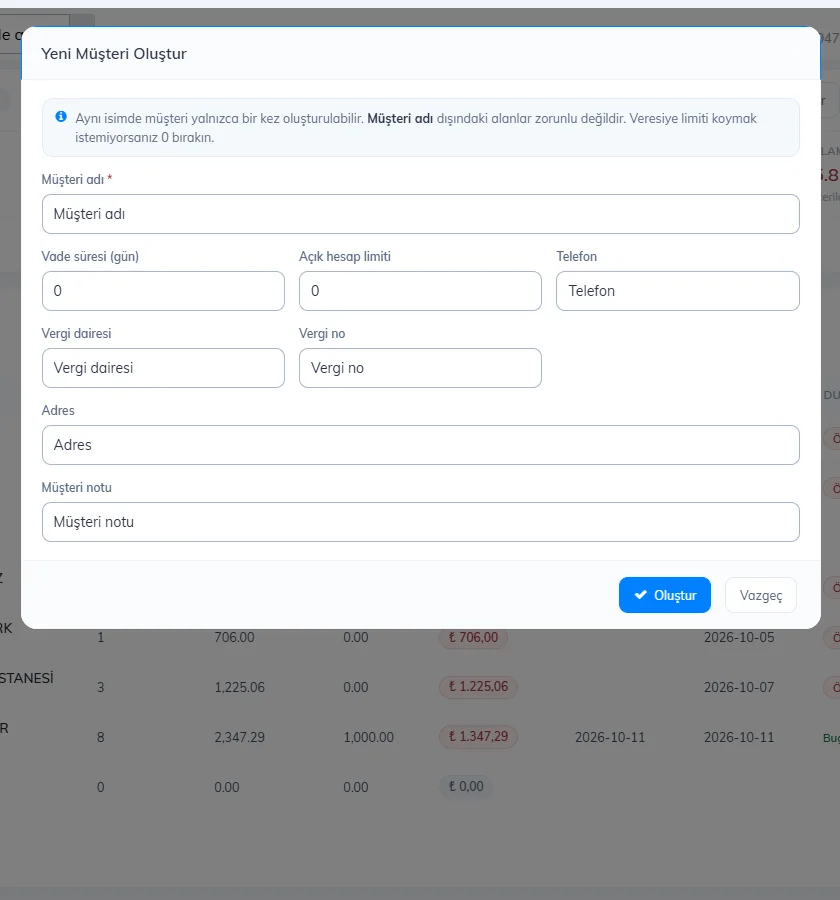The height and width of the screenshot is (900, 840).
Task: Focus the Vergi dairesi field
Action: pos(163,368)
